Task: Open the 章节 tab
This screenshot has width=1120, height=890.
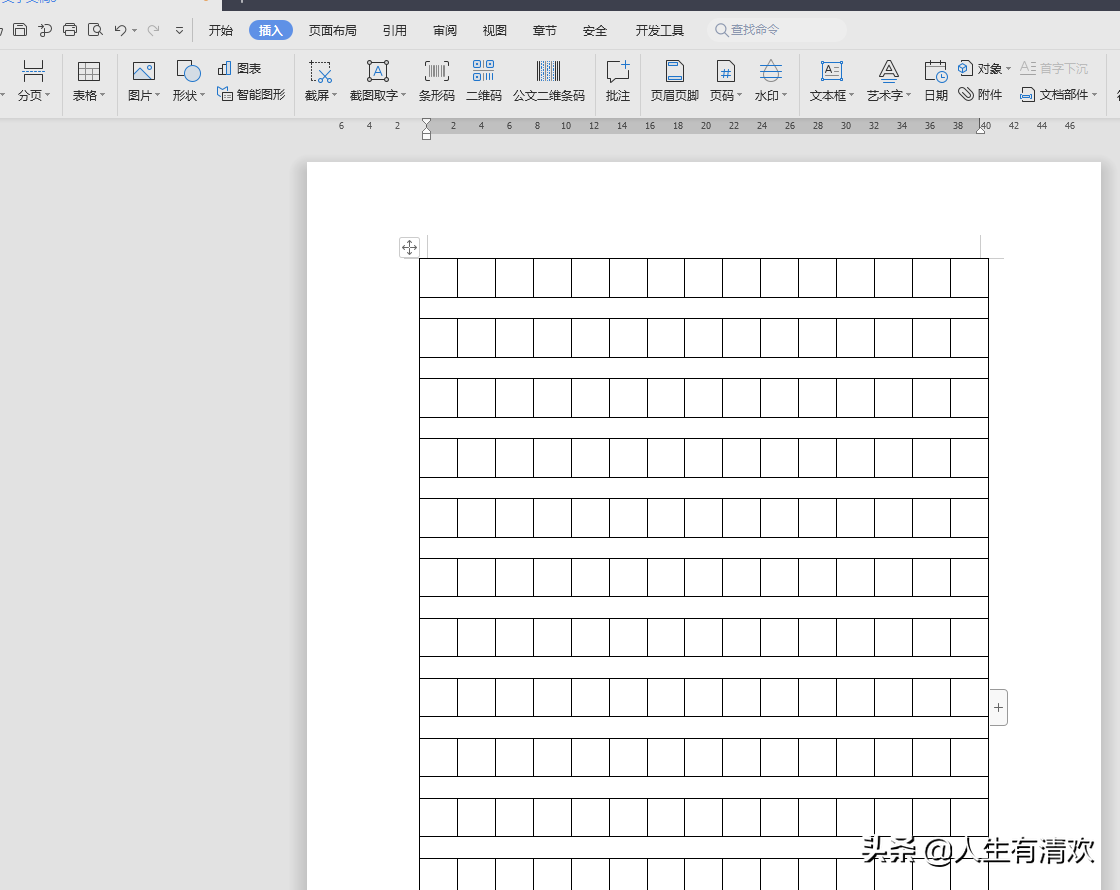Action: click(544, 30)
